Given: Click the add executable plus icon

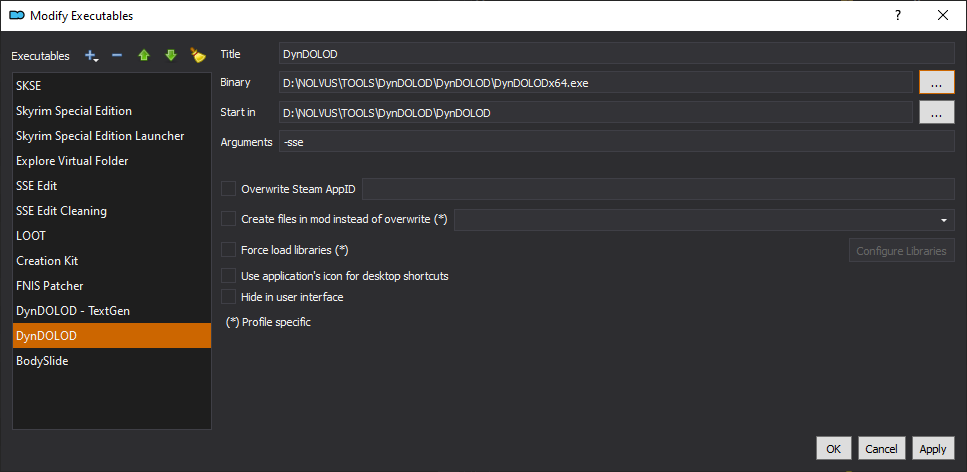Looking at the screenshot, I should (x=91, y=56).
